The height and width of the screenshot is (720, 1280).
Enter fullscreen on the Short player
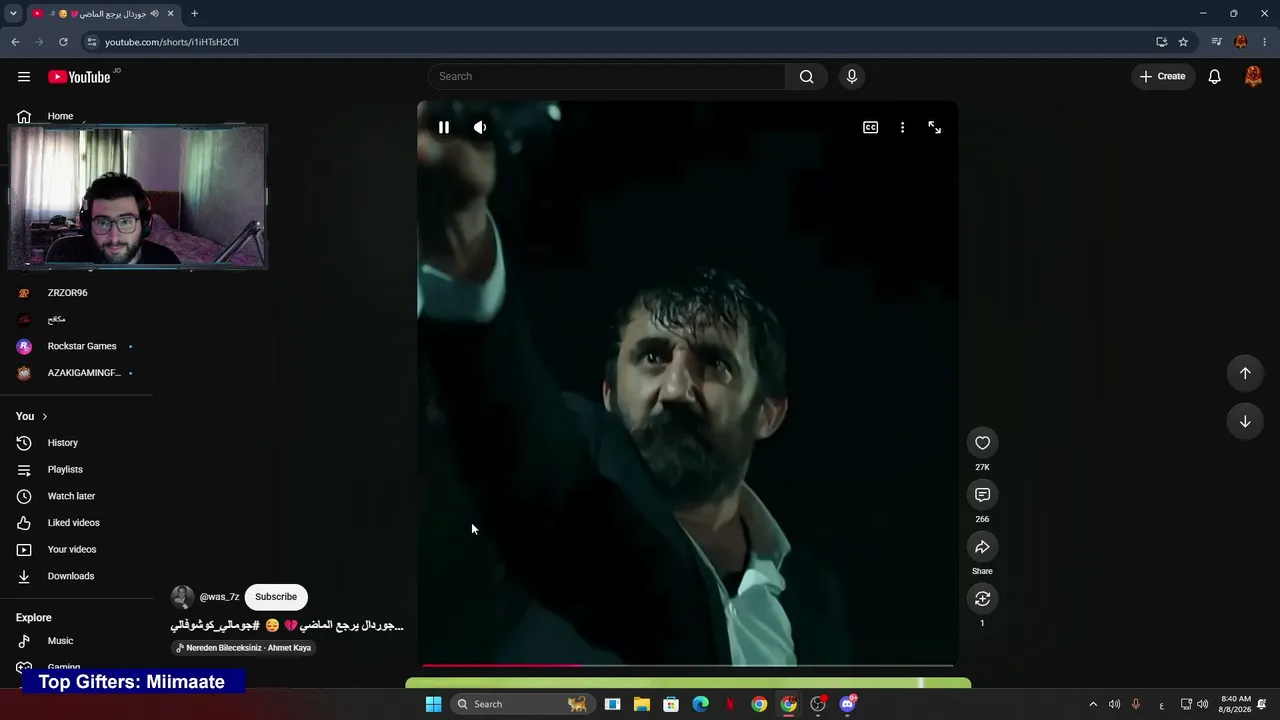click(934, 127)
